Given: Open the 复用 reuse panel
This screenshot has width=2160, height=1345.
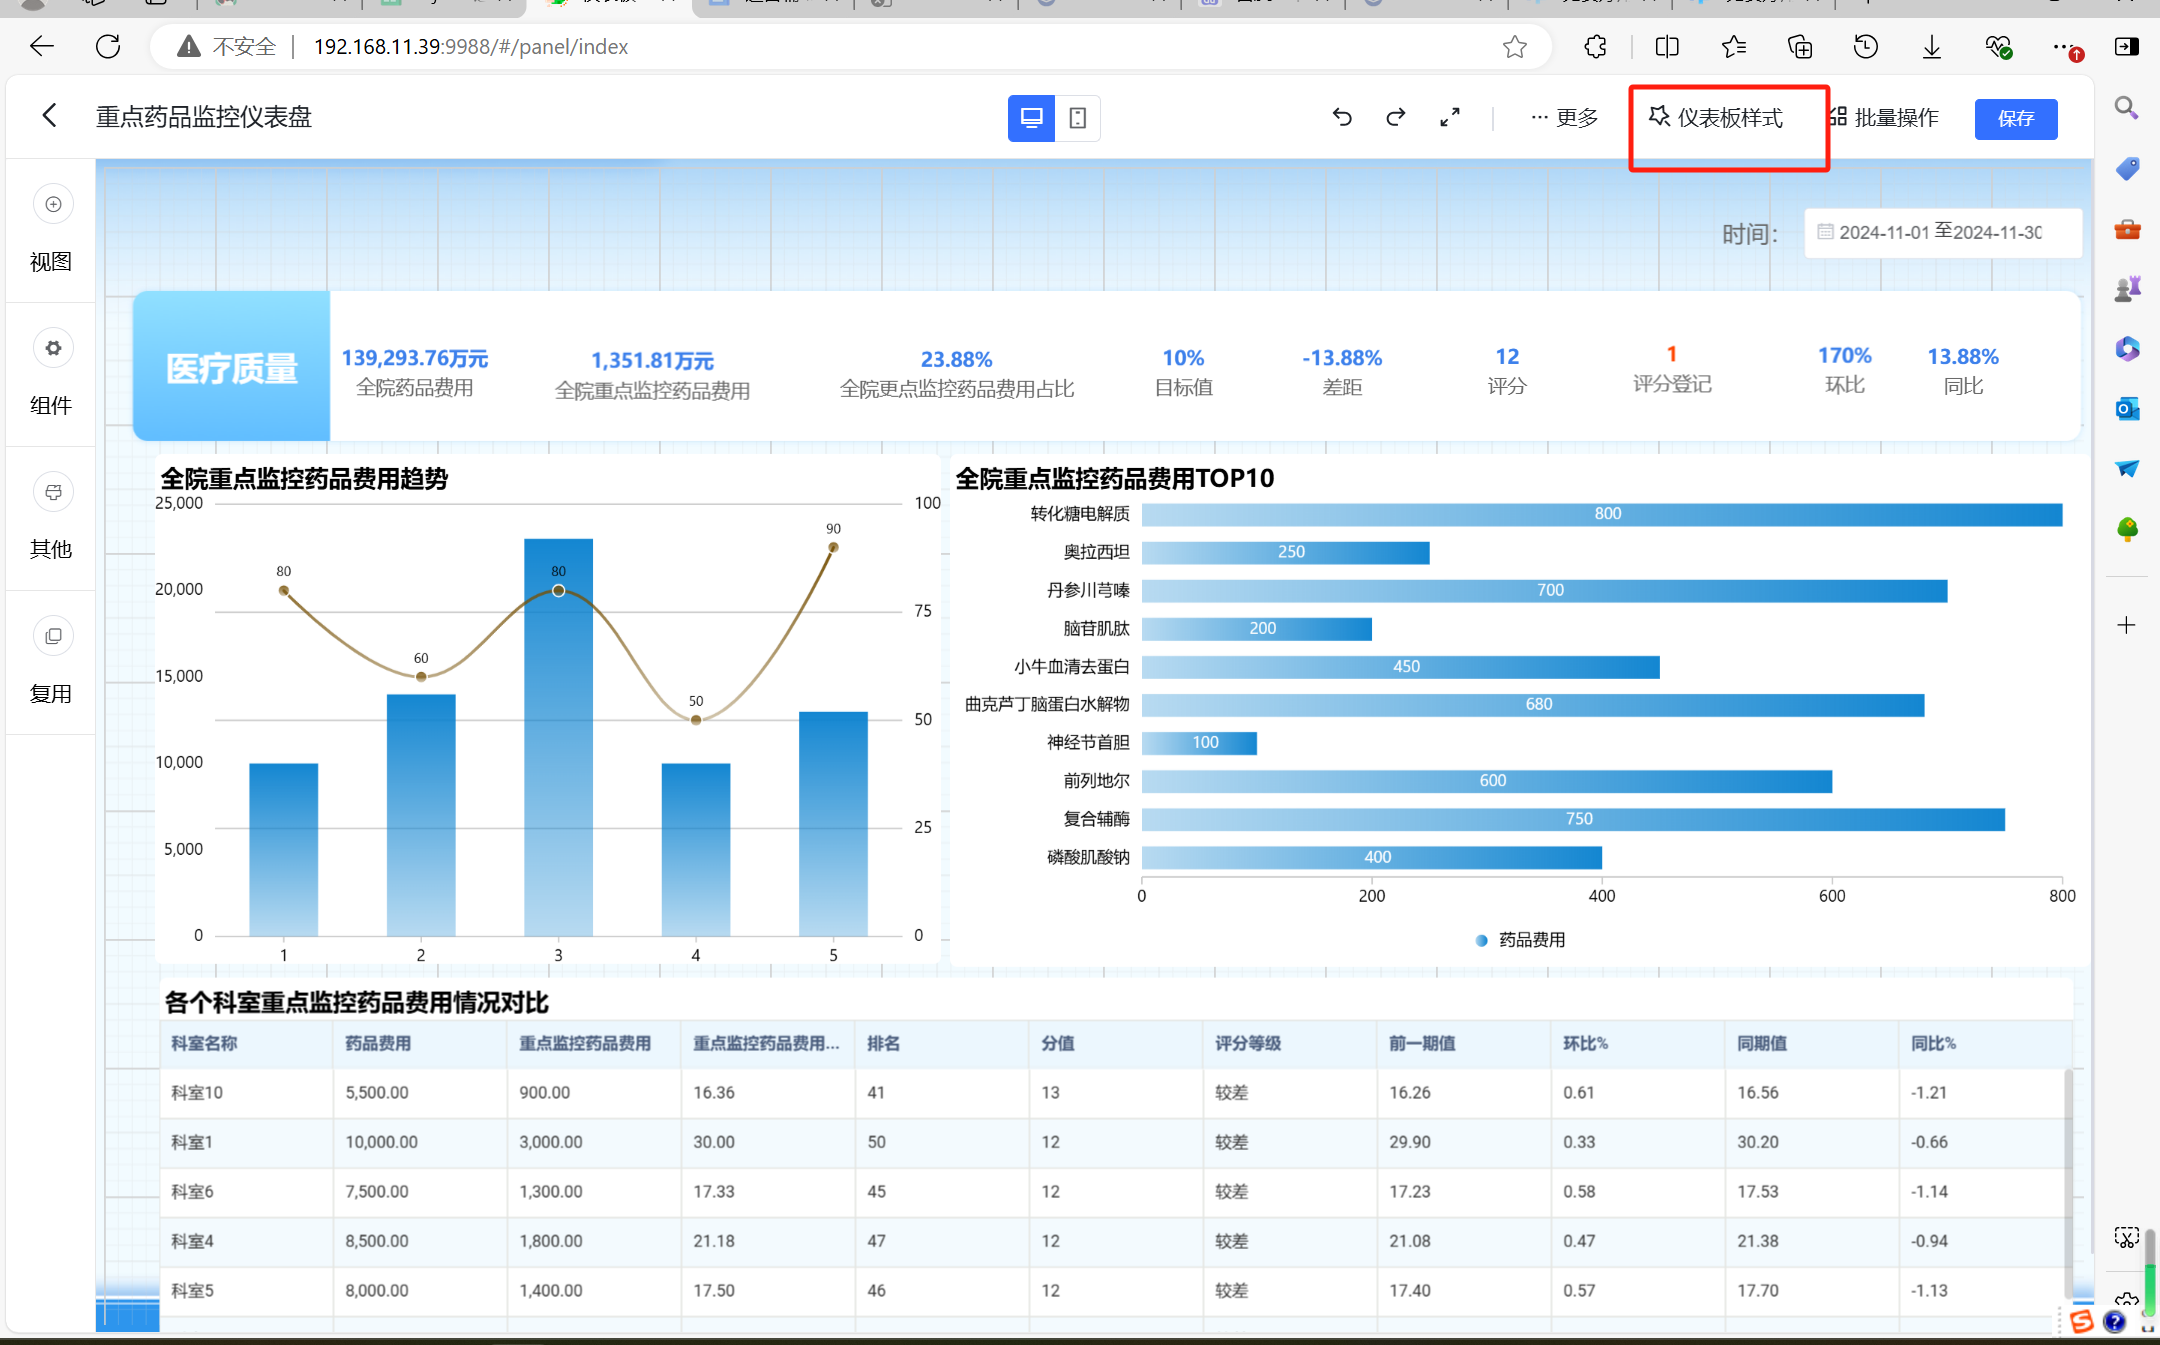Looking at the screenshot, I should [x=51, y=662].
